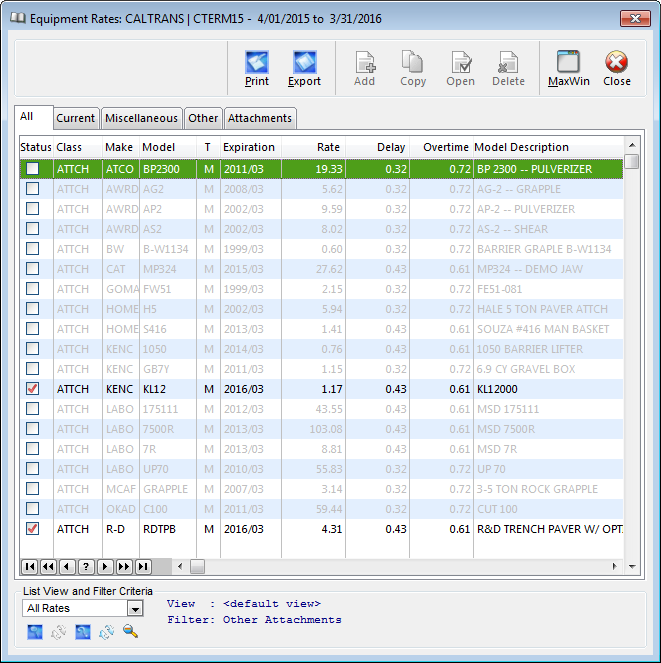Screen dimensions: 661x663
Task: Click the book icon in title bar
Action: 18,18
